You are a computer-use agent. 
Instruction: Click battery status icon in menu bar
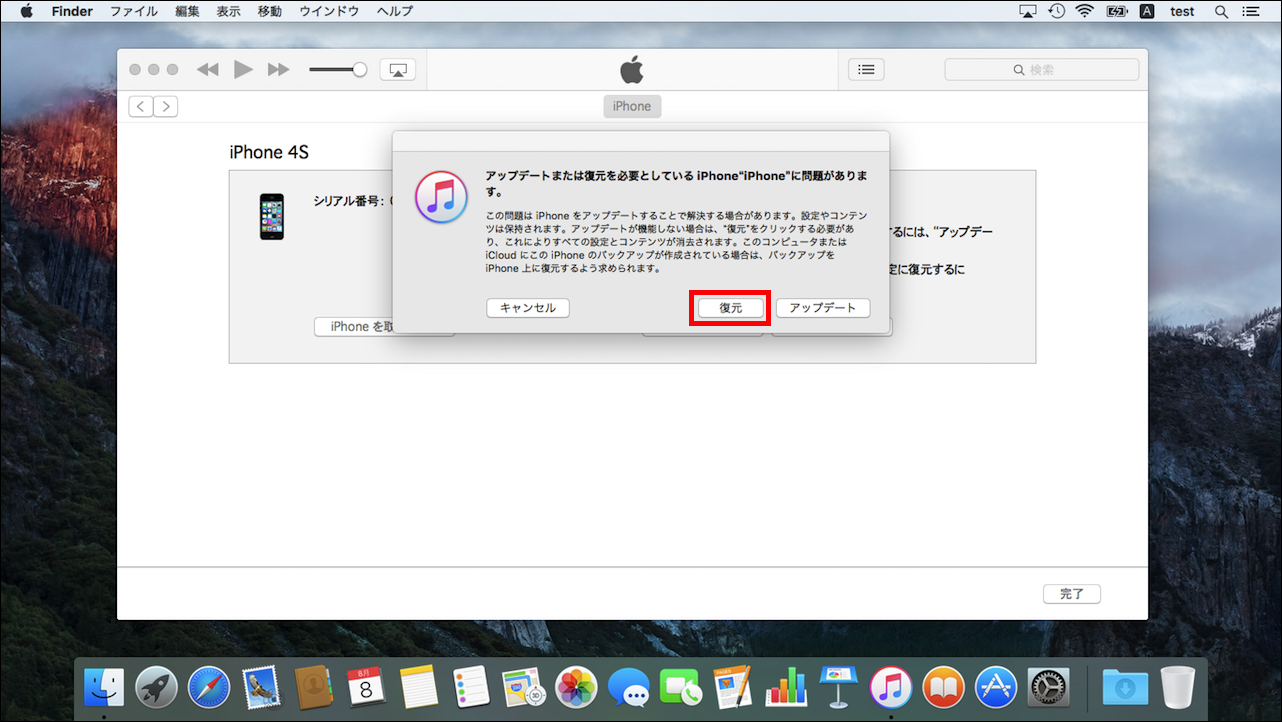click(1116, 12)
